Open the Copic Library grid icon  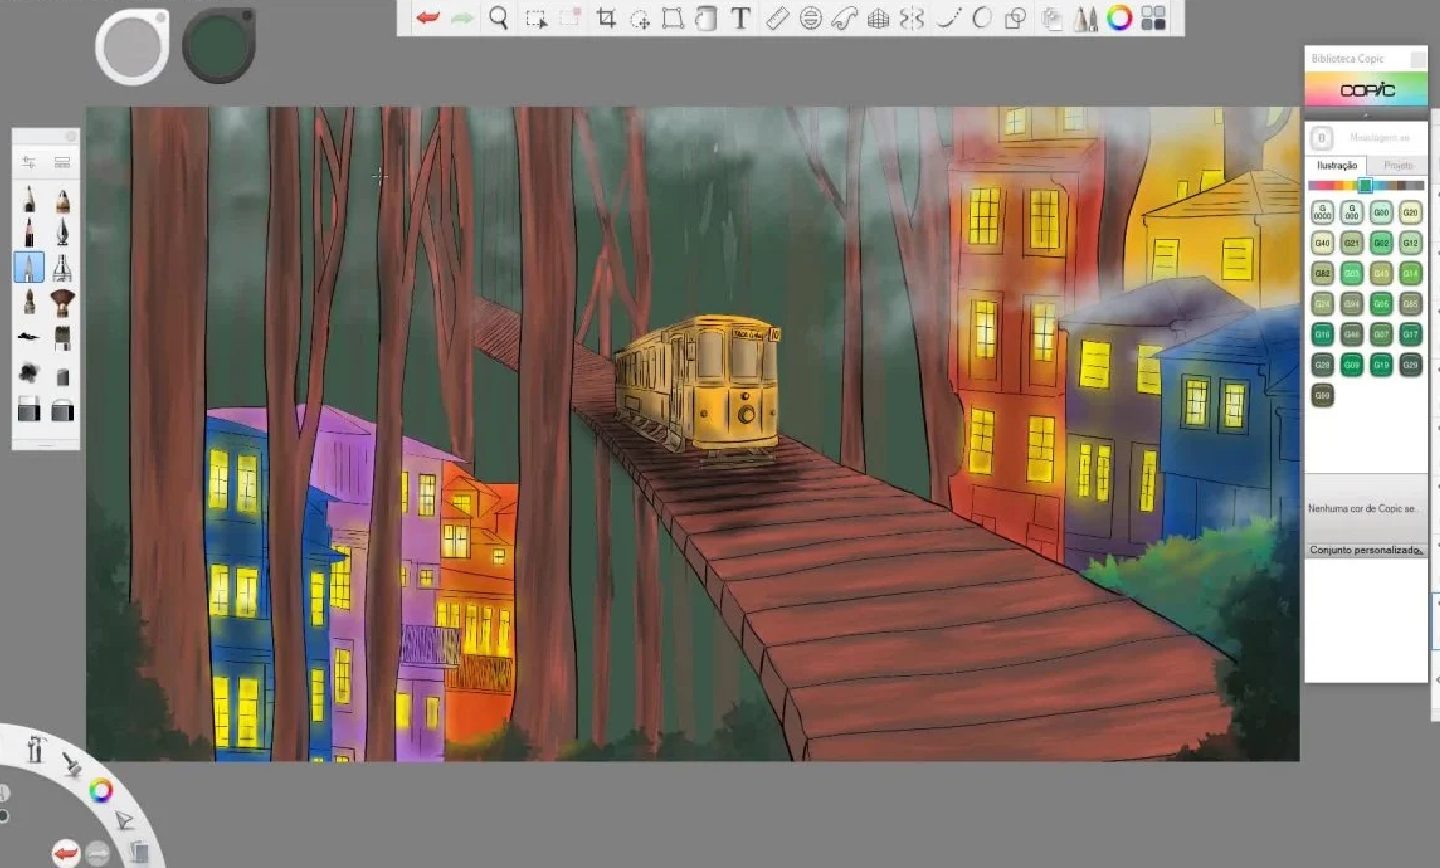[1154, 18]
